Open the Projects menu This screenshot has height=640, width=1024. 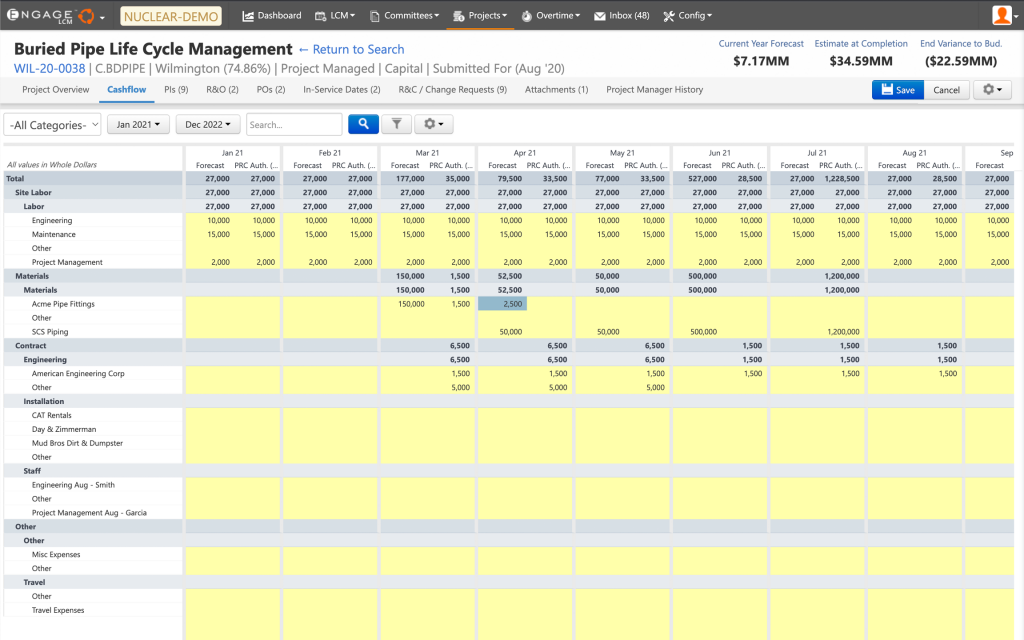point(480,16)
